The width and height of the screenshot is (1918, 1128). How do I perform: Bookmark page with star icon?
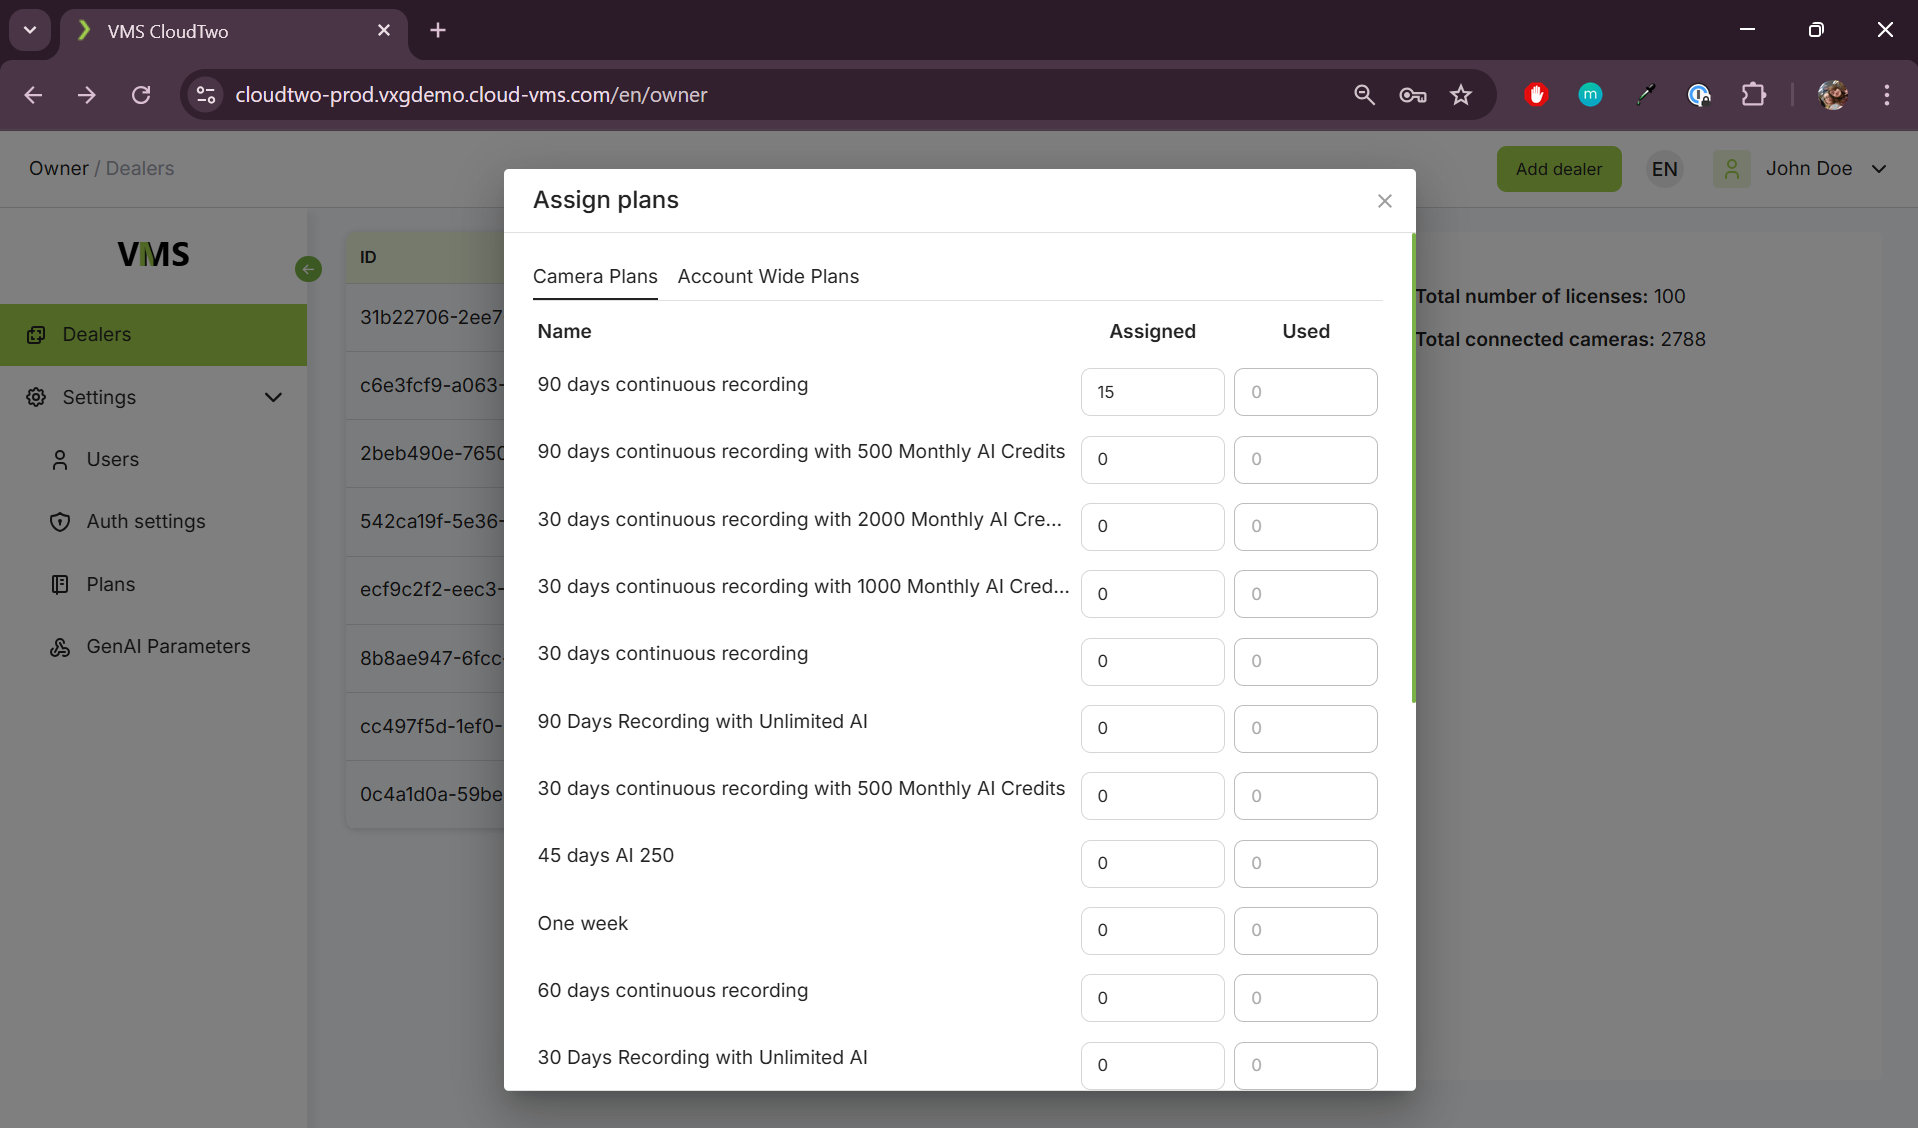[x=1461, y=95]
